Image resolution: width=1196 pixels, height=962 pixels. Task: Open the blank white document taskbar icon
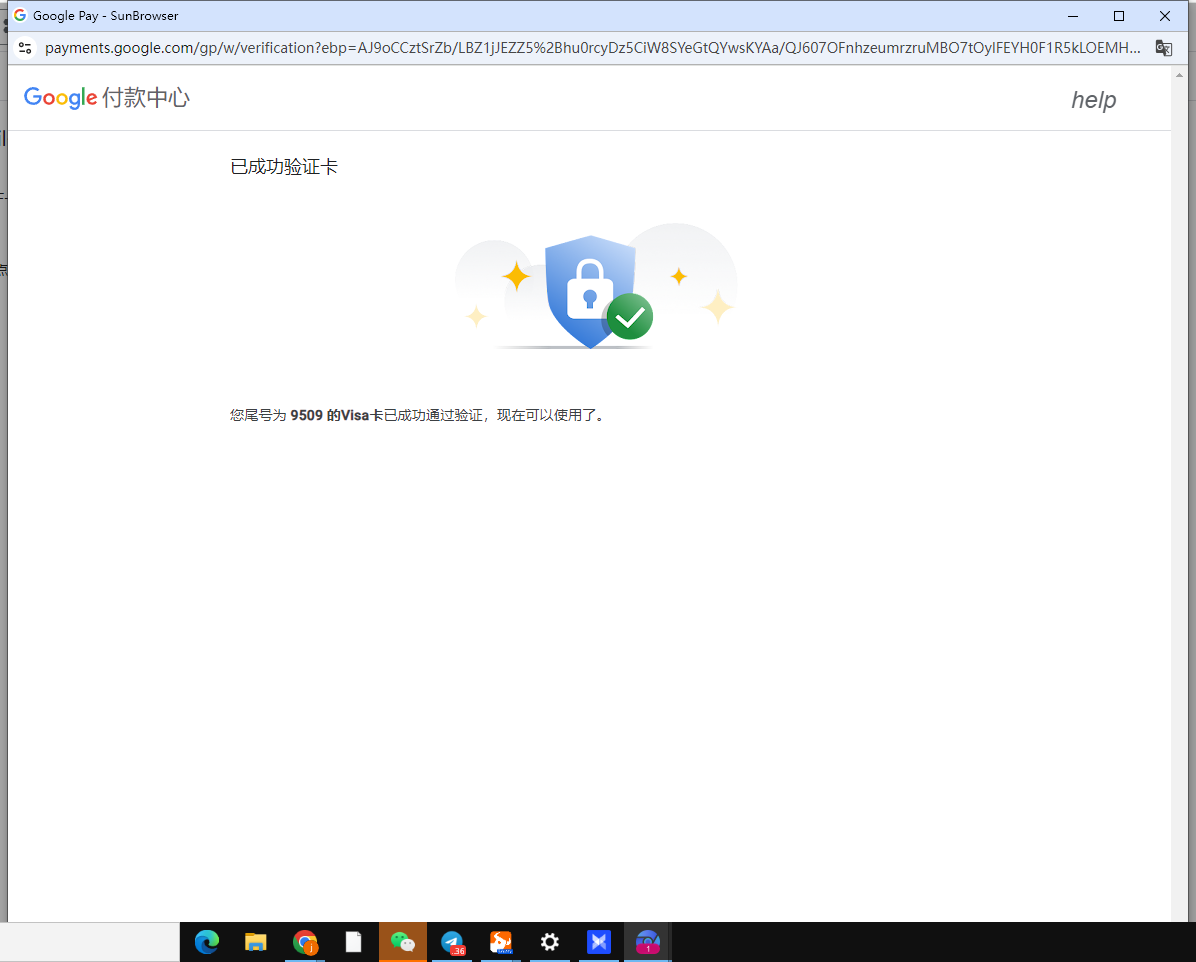[x=353, y=942]
